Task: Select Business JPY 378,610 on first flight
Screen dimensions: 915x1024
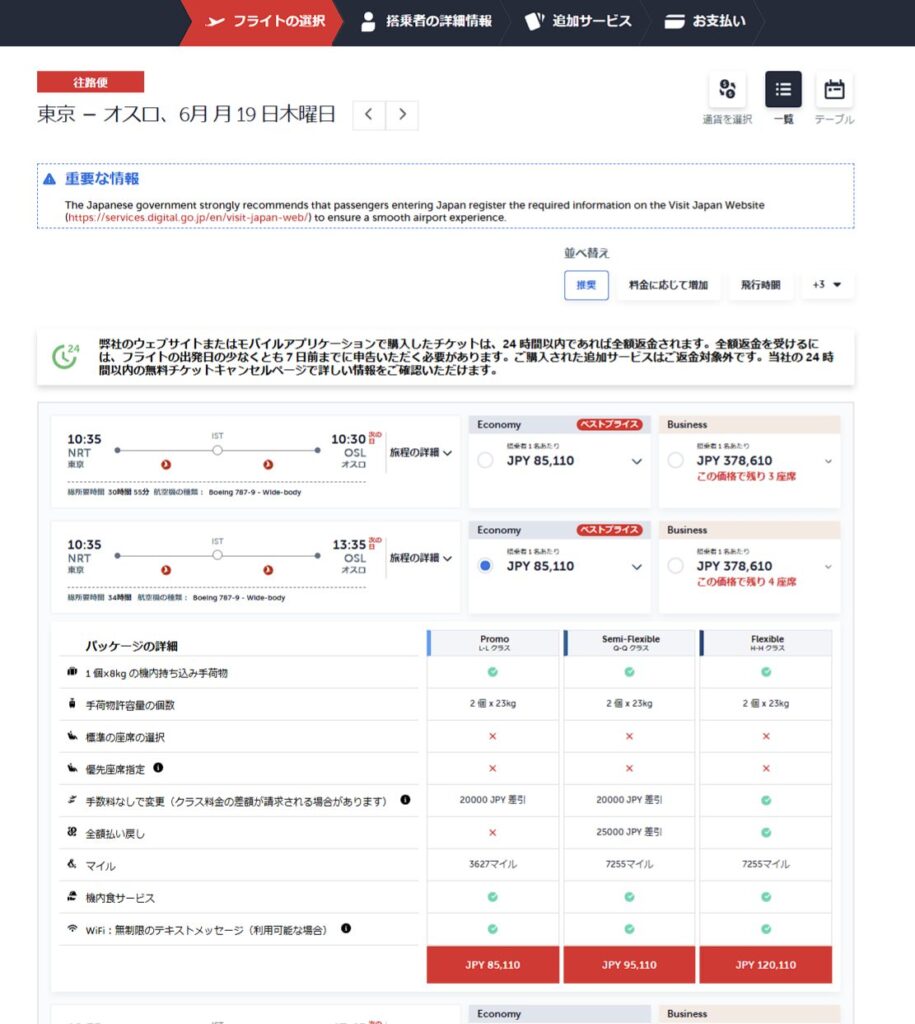Action: pyautogui.click(x=676, y=461)
